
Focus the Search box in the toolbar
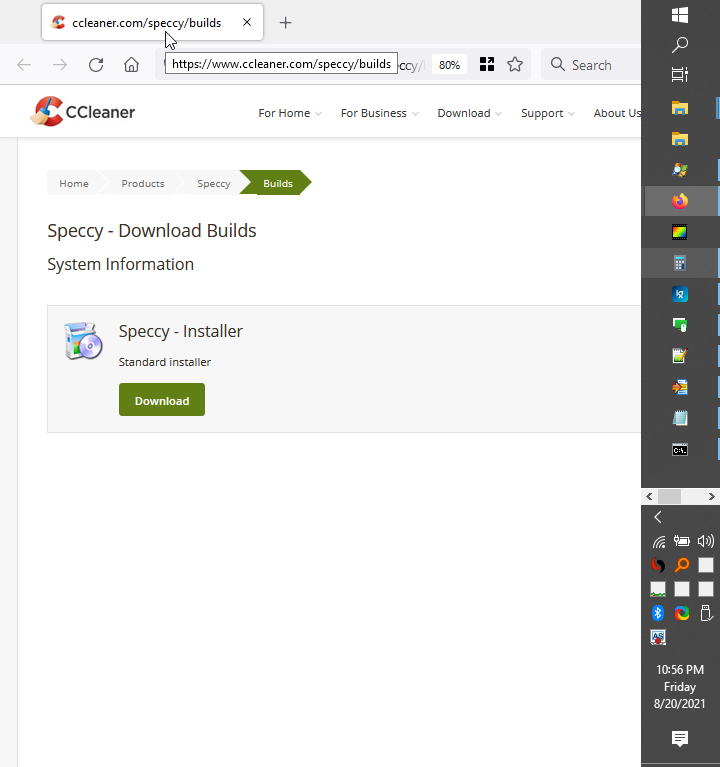point(591,65)
